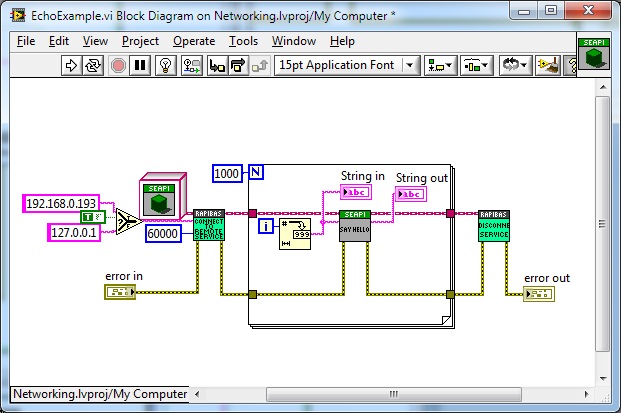Open the View menu
The width and height of the screenshot is (621, 413).
95,41
